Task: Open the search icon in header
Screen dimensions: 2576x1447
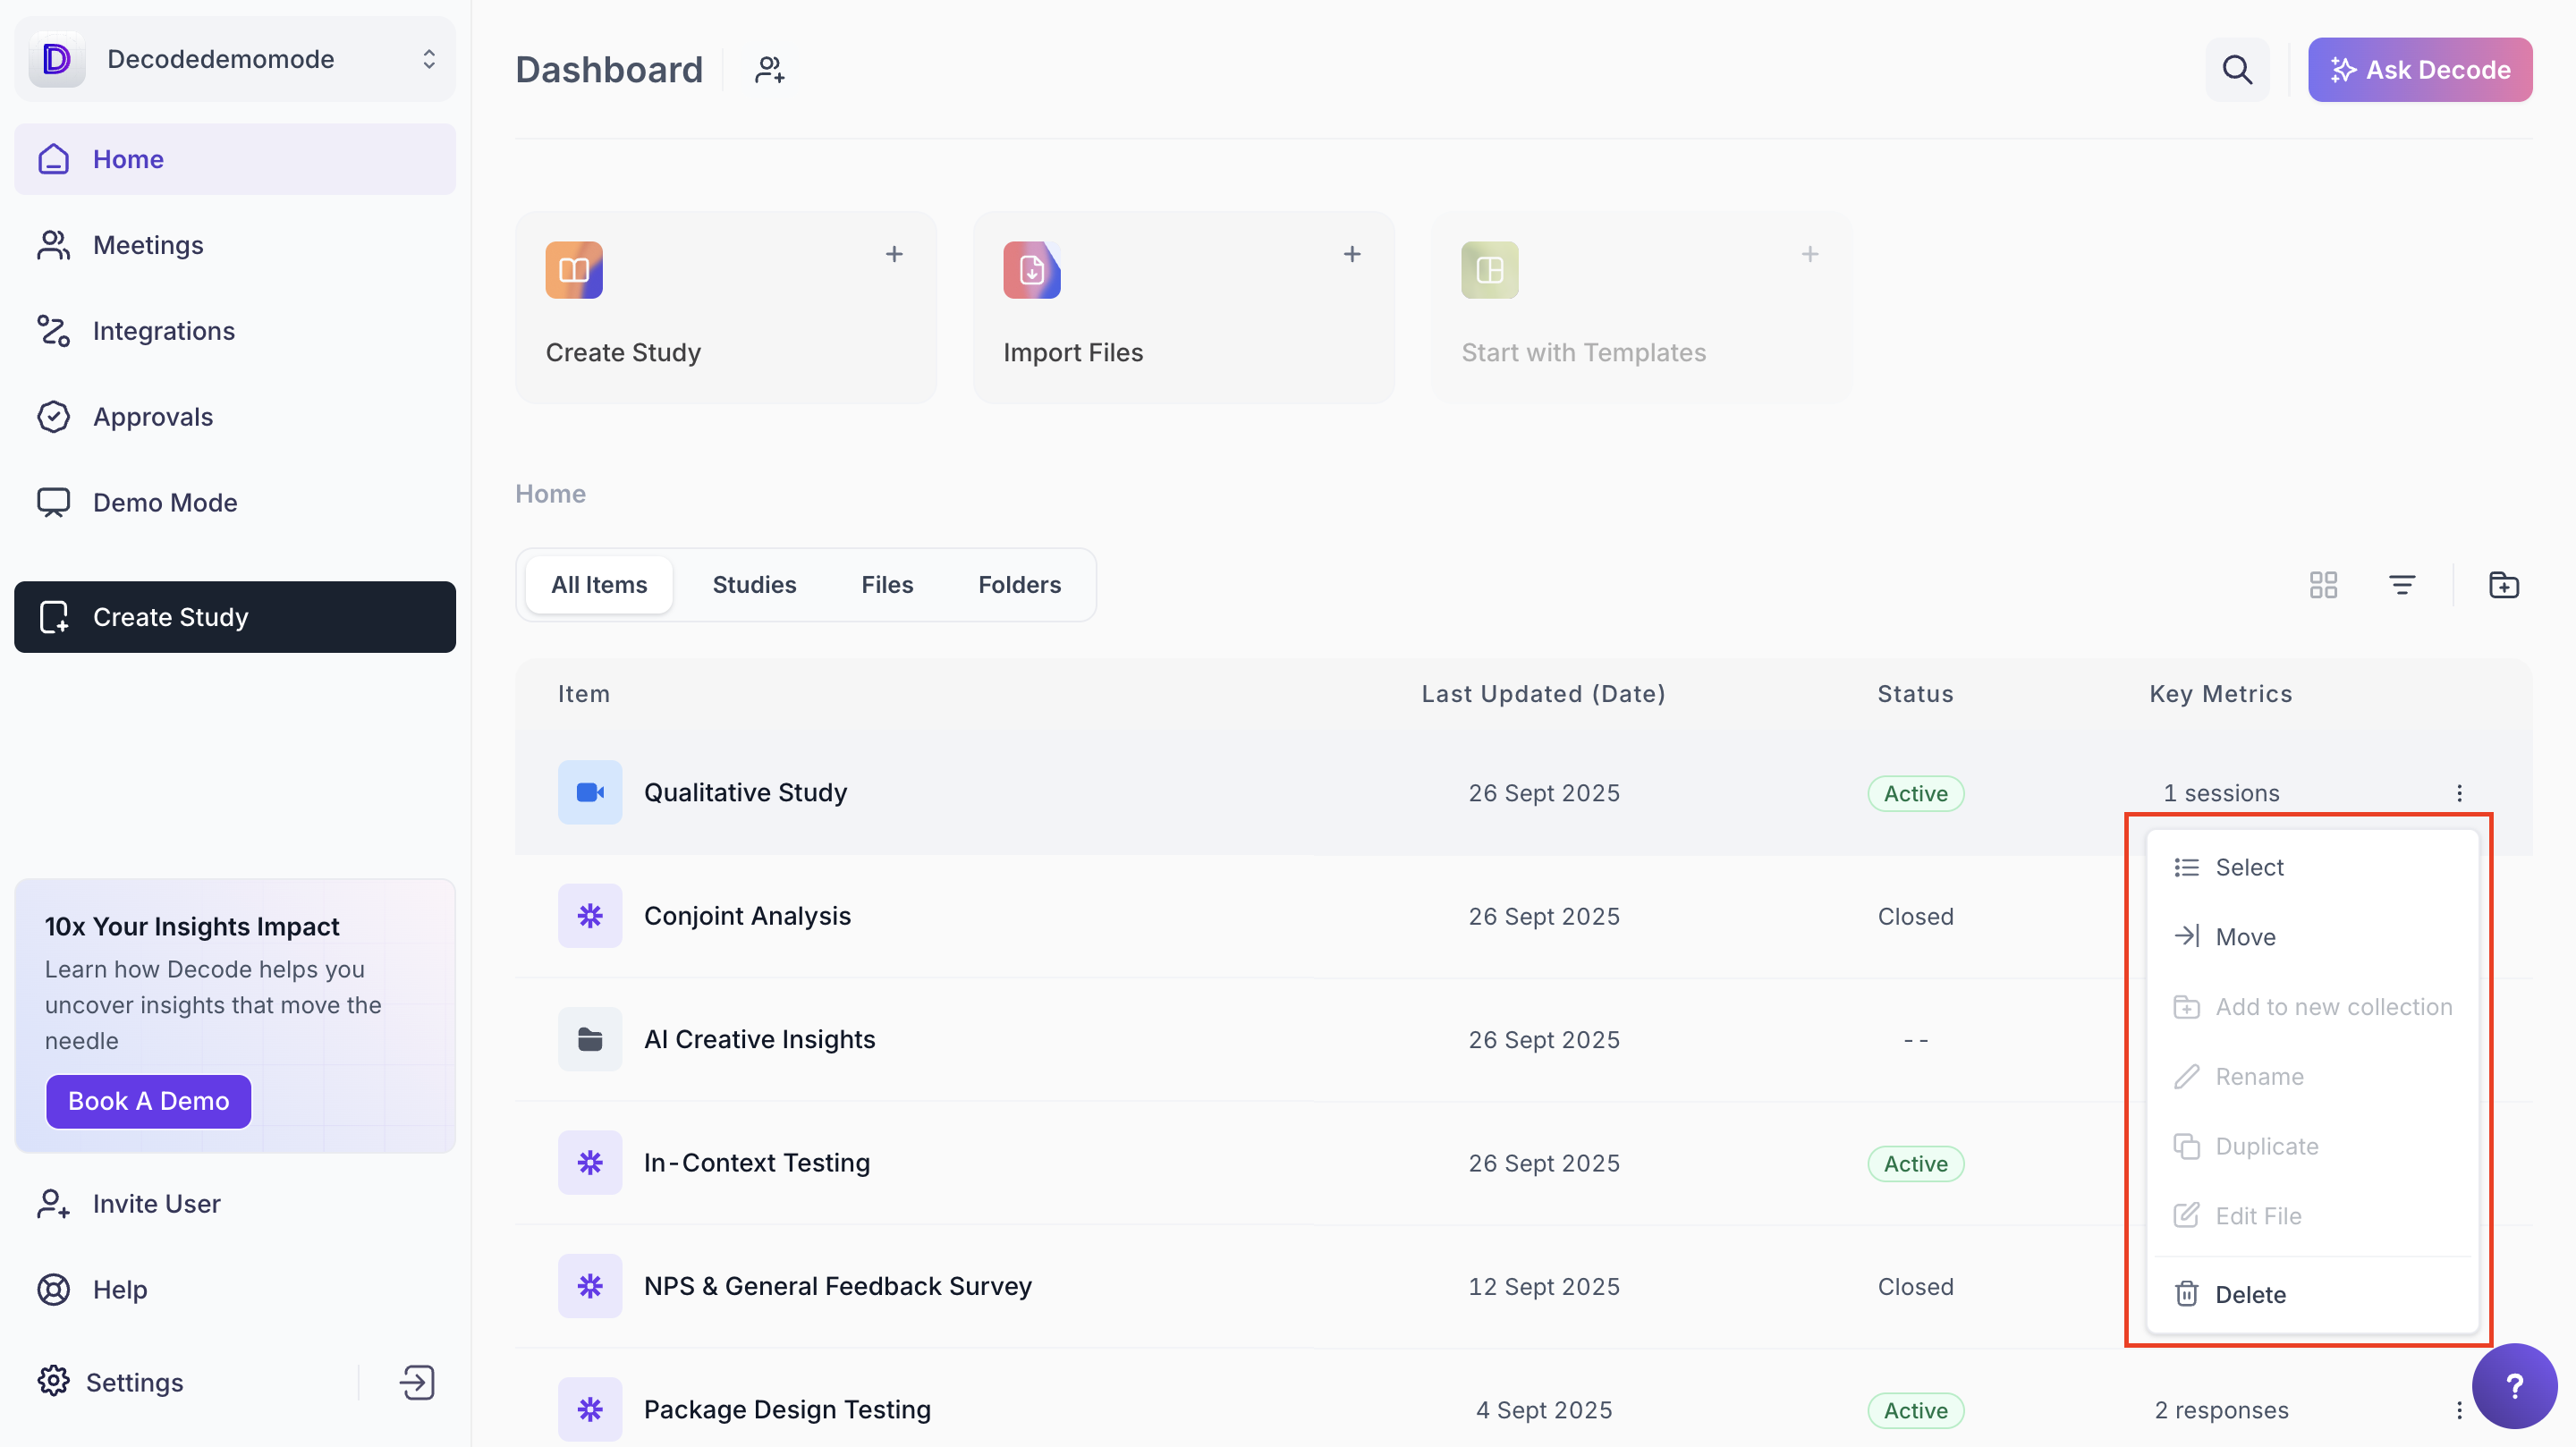Action: (x=2236, y=70)
